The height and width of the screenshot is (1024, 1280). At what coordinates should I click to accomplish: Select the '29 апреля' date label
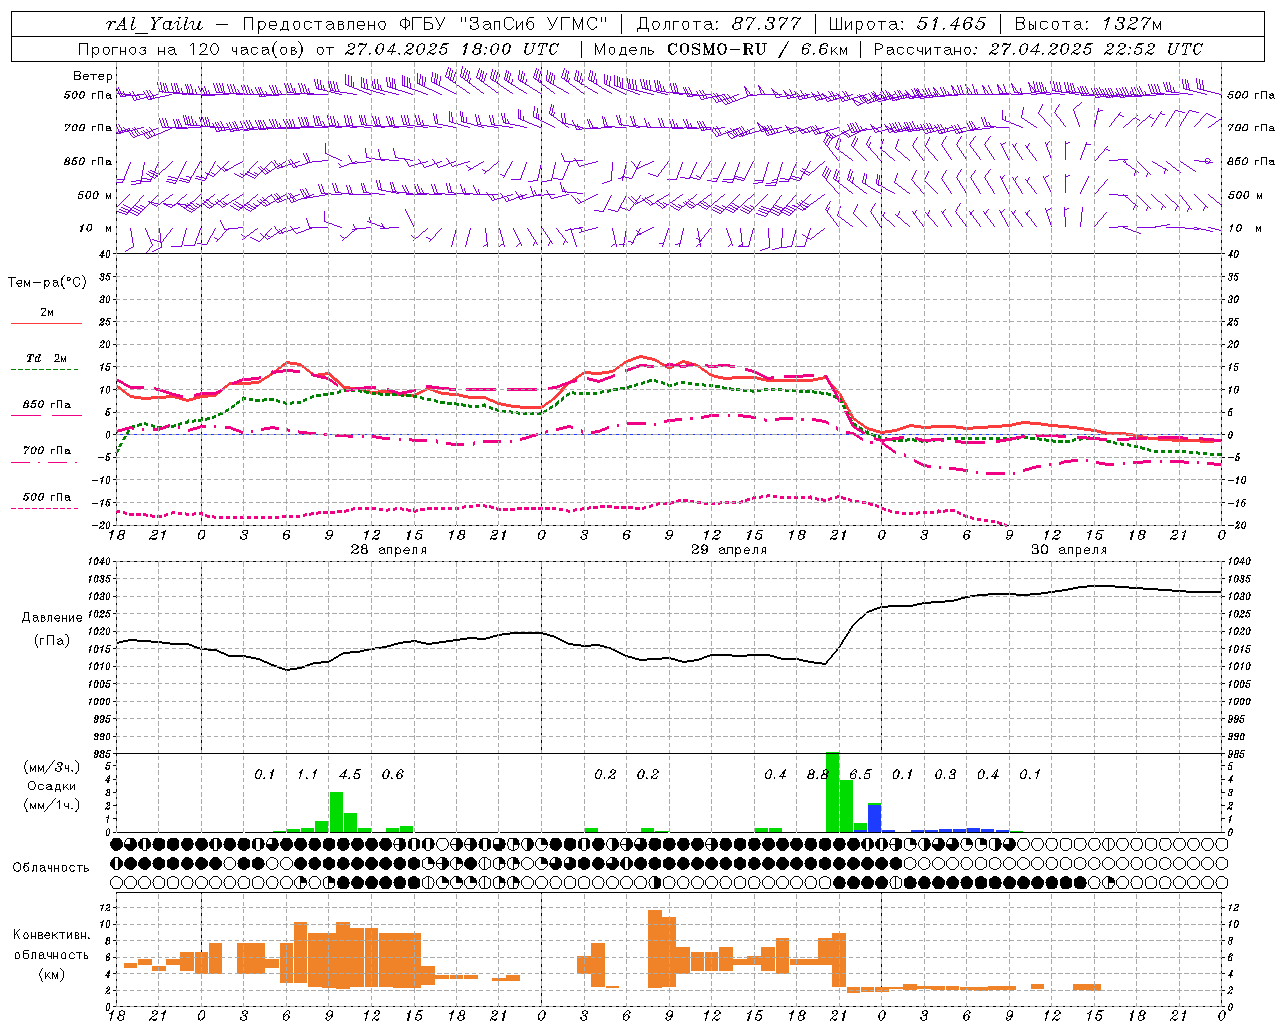(x=729, y=550)
